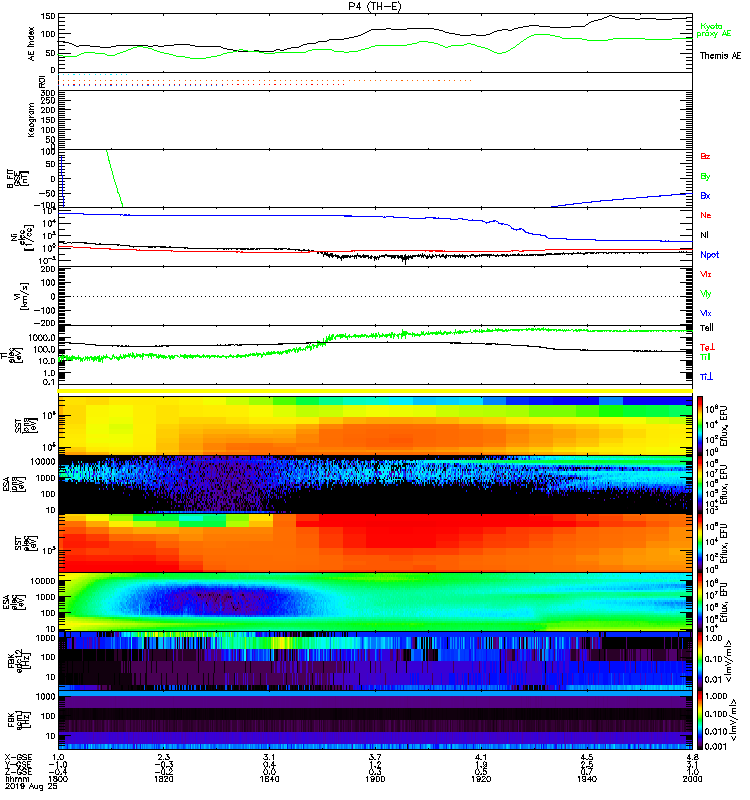Click the green 'Viy' legend label

click(705, 294)
